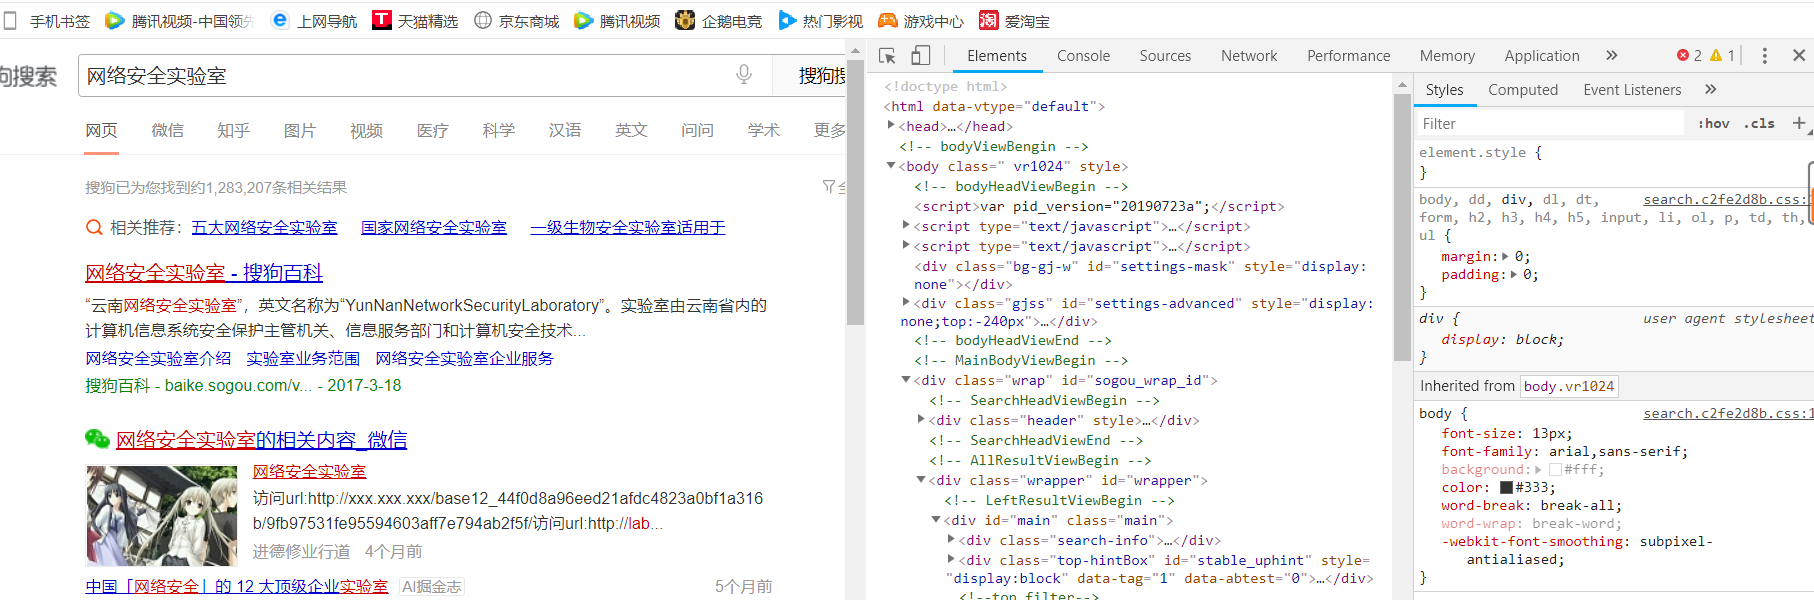Viewport: 1814px width, 600px height.
Task: Click the voice search microphone icon
Action: [x=744, y=75]
